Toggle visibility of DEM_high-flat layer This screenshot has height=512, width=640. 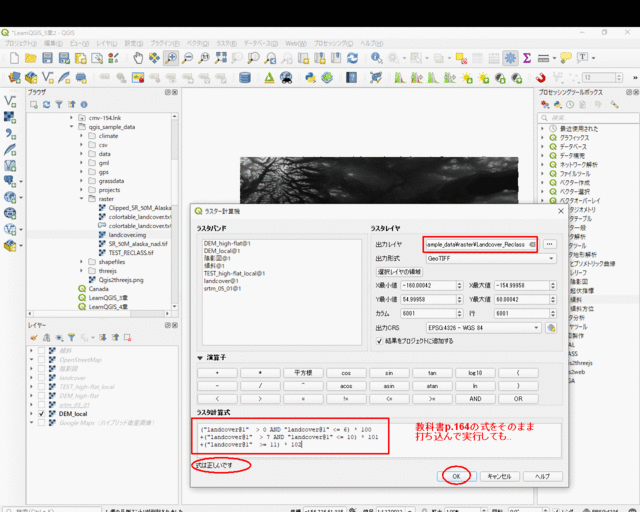[42, 396]
